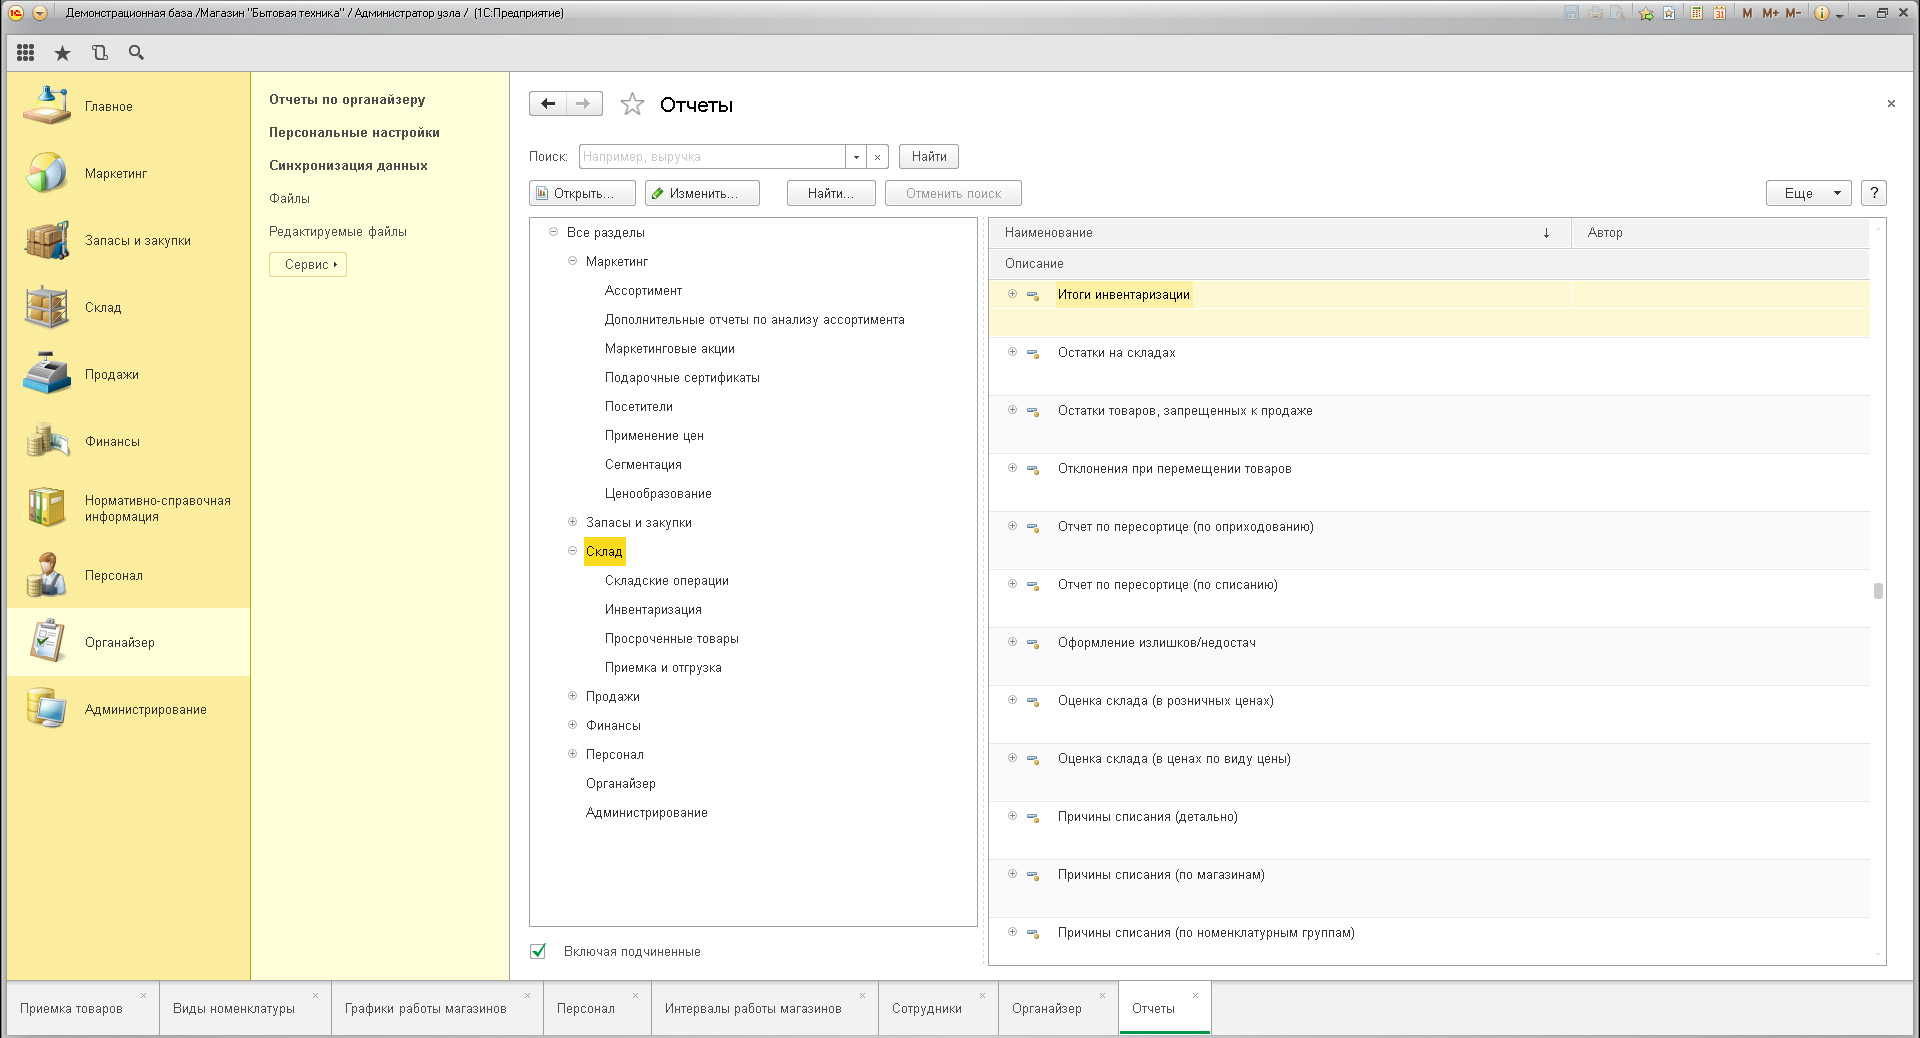Screen dimensions: 1920x1038
Task: Expand the Запасы и закупки tree node
Action: click(572, 522)
